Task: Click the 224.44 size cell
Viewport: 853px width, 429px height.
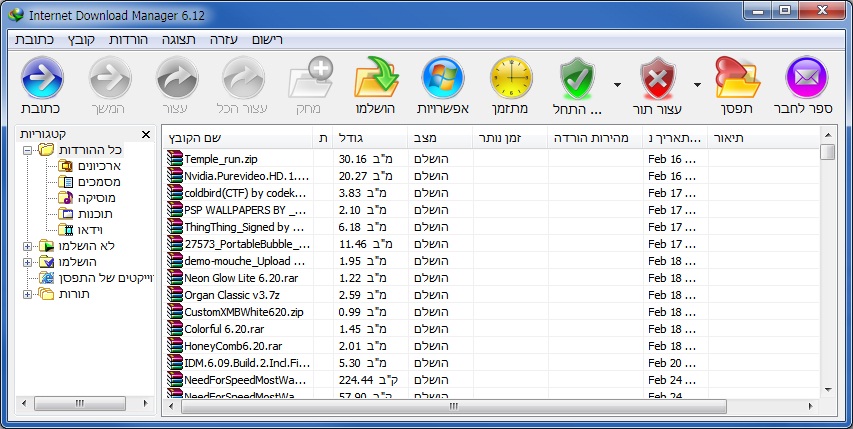Action: point(370,380)
